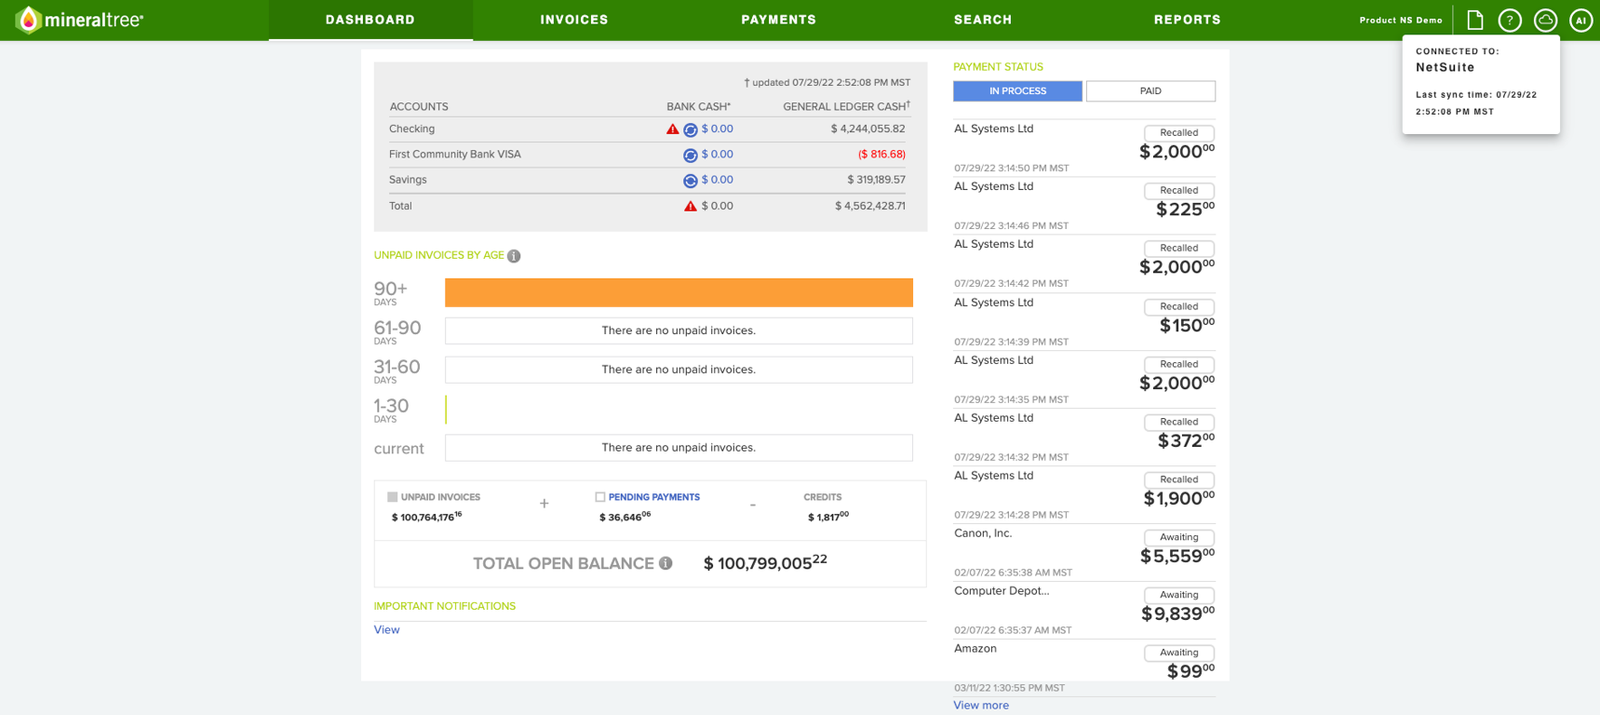Open the document icon in header
The image size is (1600, 715).
tap(1475, 20)
